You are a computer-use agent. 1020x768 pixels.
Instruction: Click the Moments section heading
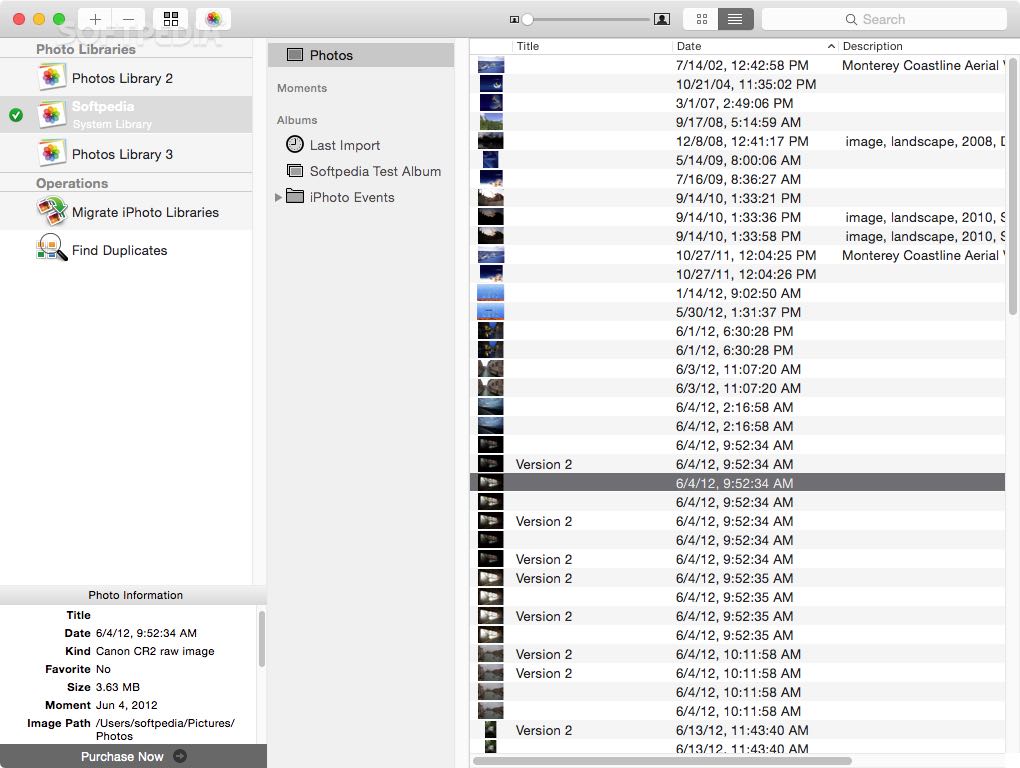click(x=302, y=88)
